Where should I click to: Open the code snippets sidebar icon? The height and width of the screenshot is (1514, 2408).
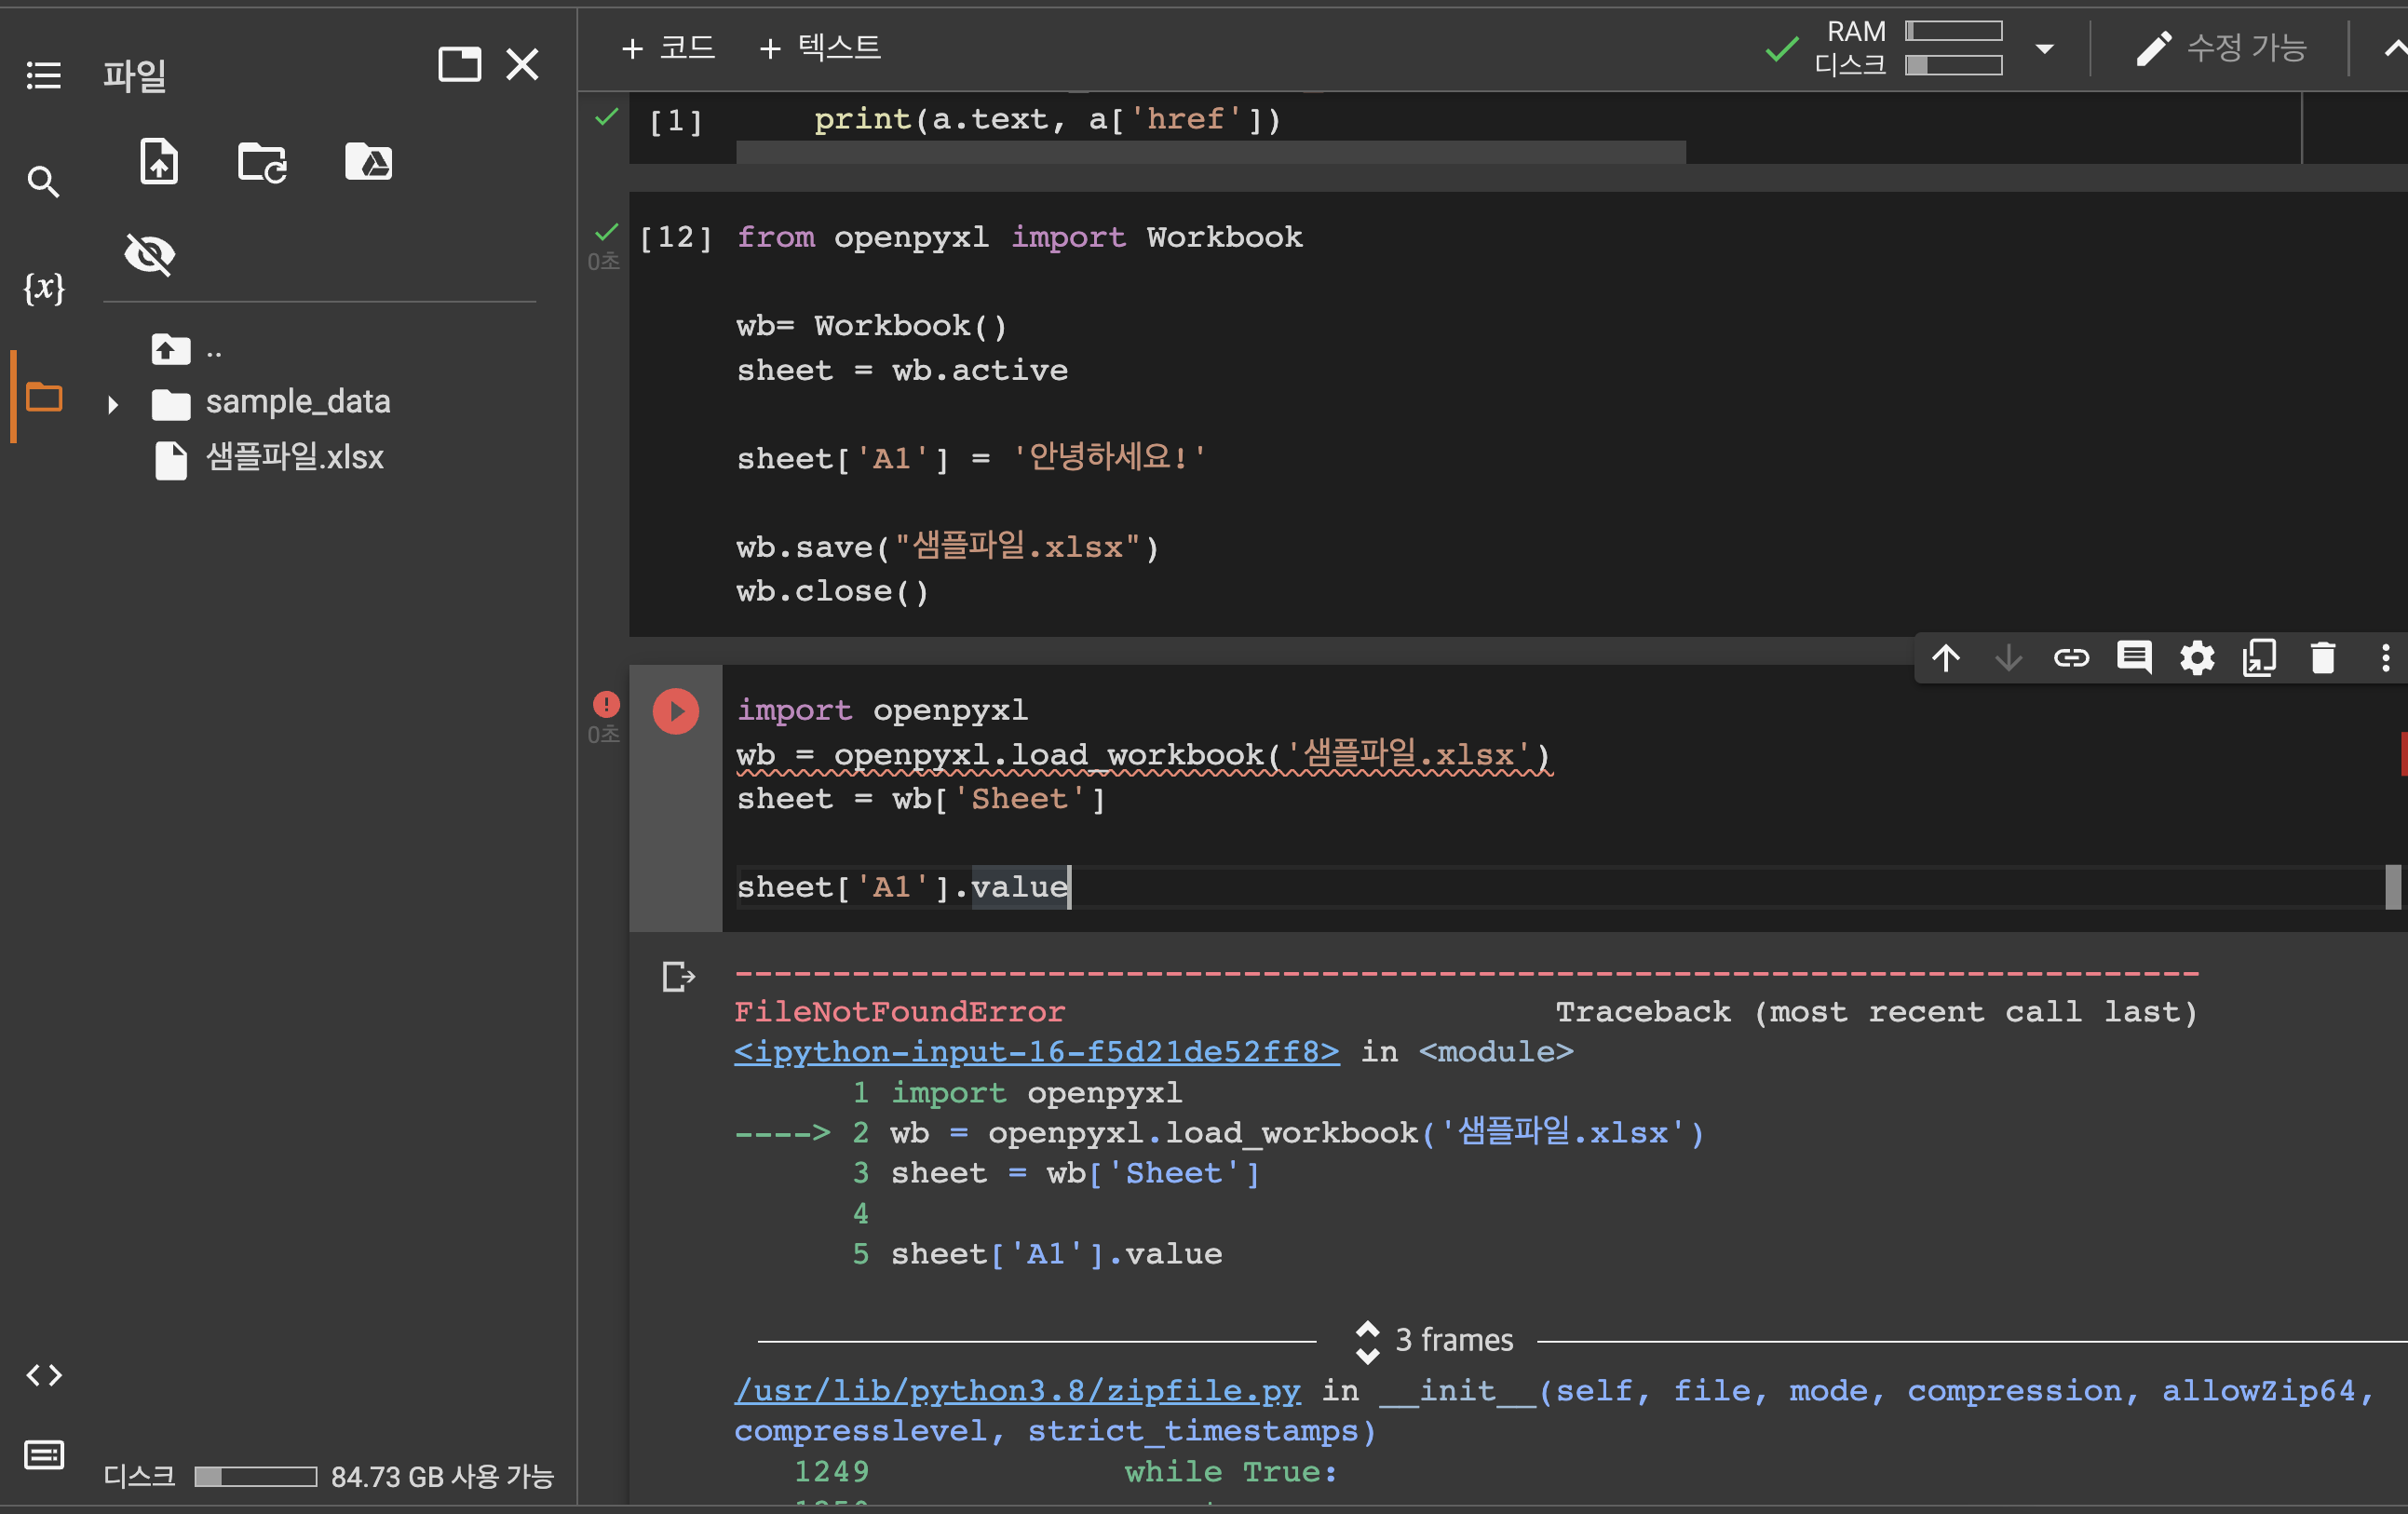(x=44, y=1375)
